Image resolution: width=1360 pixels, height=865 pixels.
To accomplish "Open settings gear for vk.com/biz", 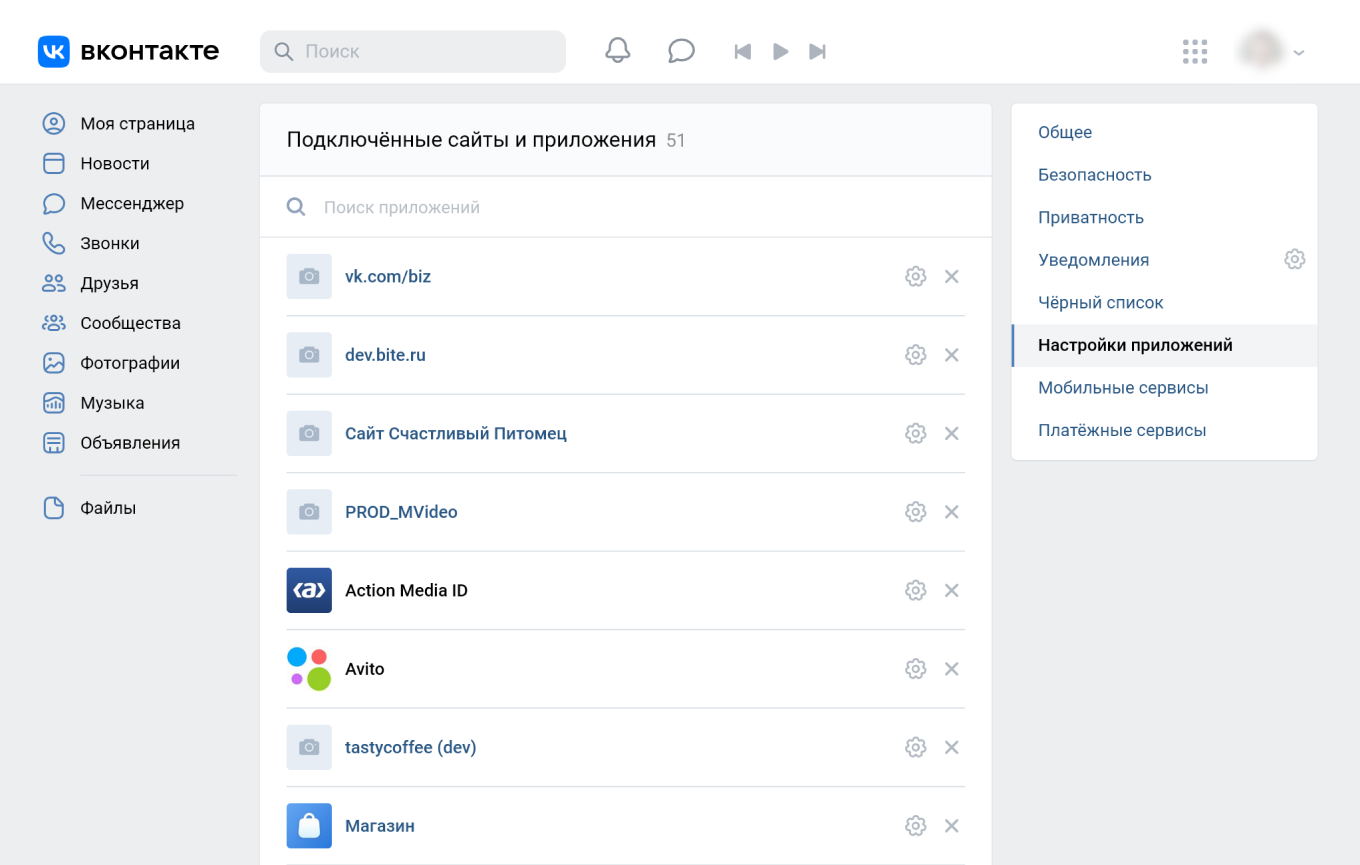I will coord(915,277).
